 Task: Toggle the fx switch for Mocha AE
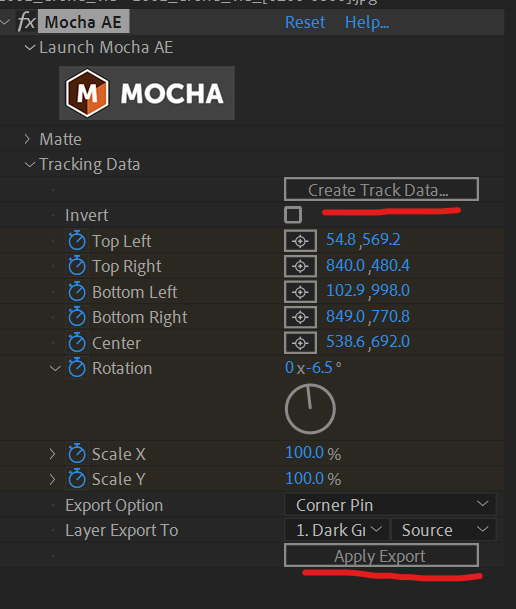coord(26,22)
